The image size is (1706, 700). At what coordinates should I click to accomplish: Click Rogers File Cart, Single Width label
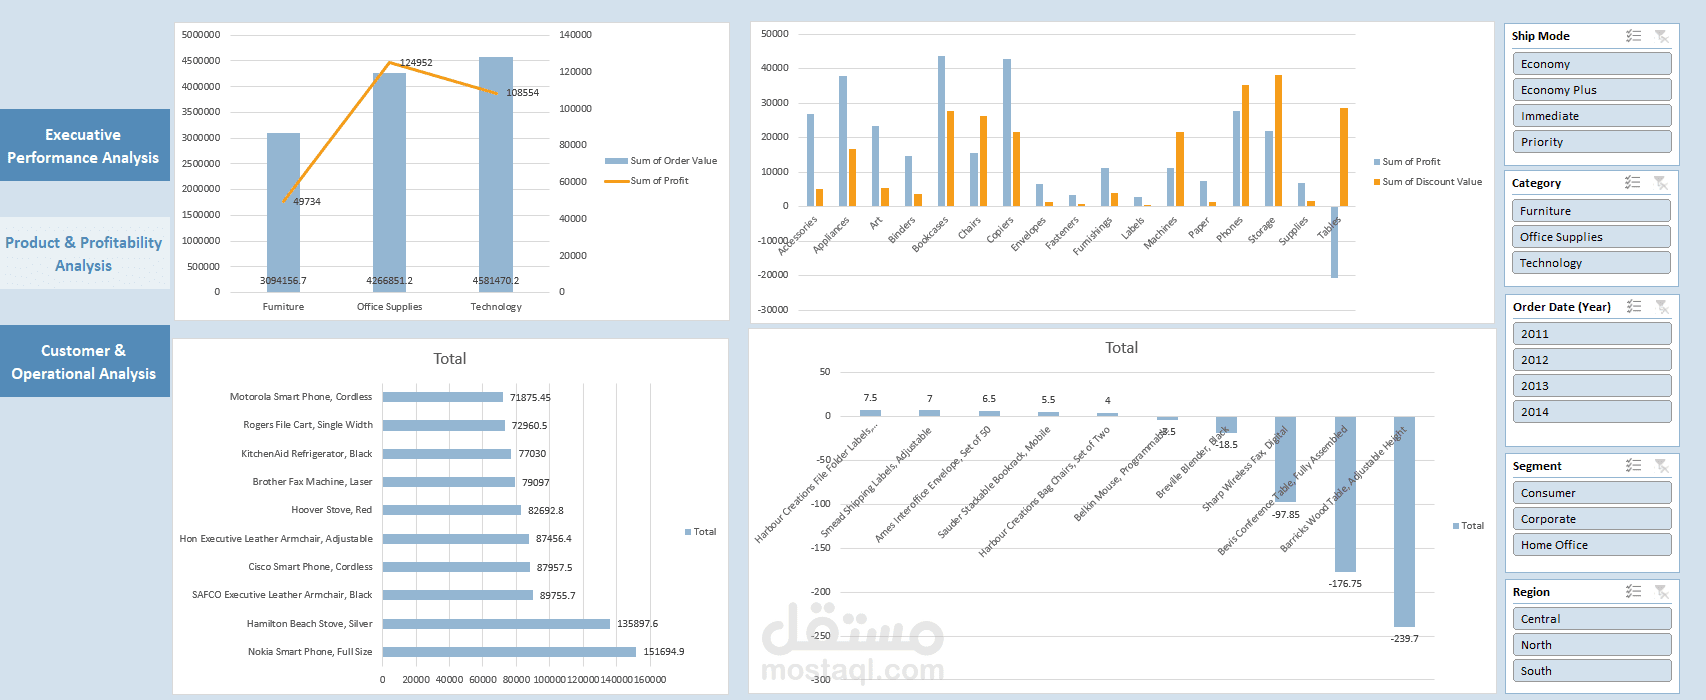tap(308, 425)
